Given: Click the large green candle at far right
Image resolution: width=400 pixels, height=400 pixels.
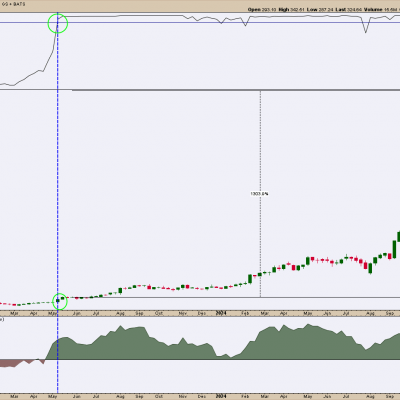Looking at the screenshot, I should 394,249.
